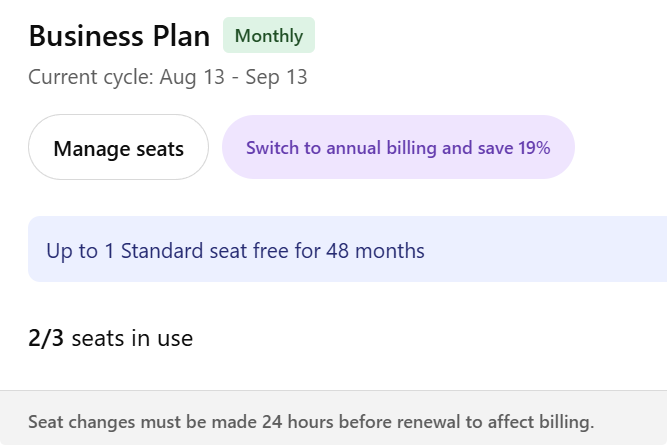This screenshot has width=667, height=445.
Task: Click the word Manage on the seats button
Action: coord(91,149)
